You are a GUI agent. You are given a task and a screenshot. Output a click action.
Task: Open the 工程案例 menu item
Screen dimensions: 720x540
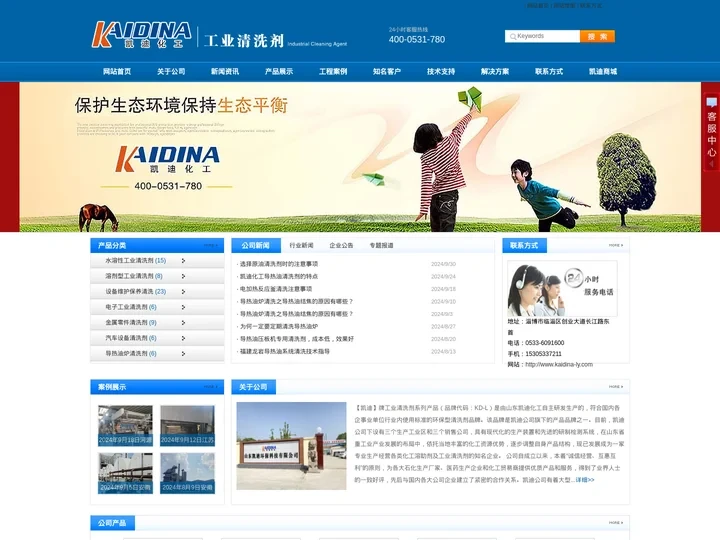[333, 72]
